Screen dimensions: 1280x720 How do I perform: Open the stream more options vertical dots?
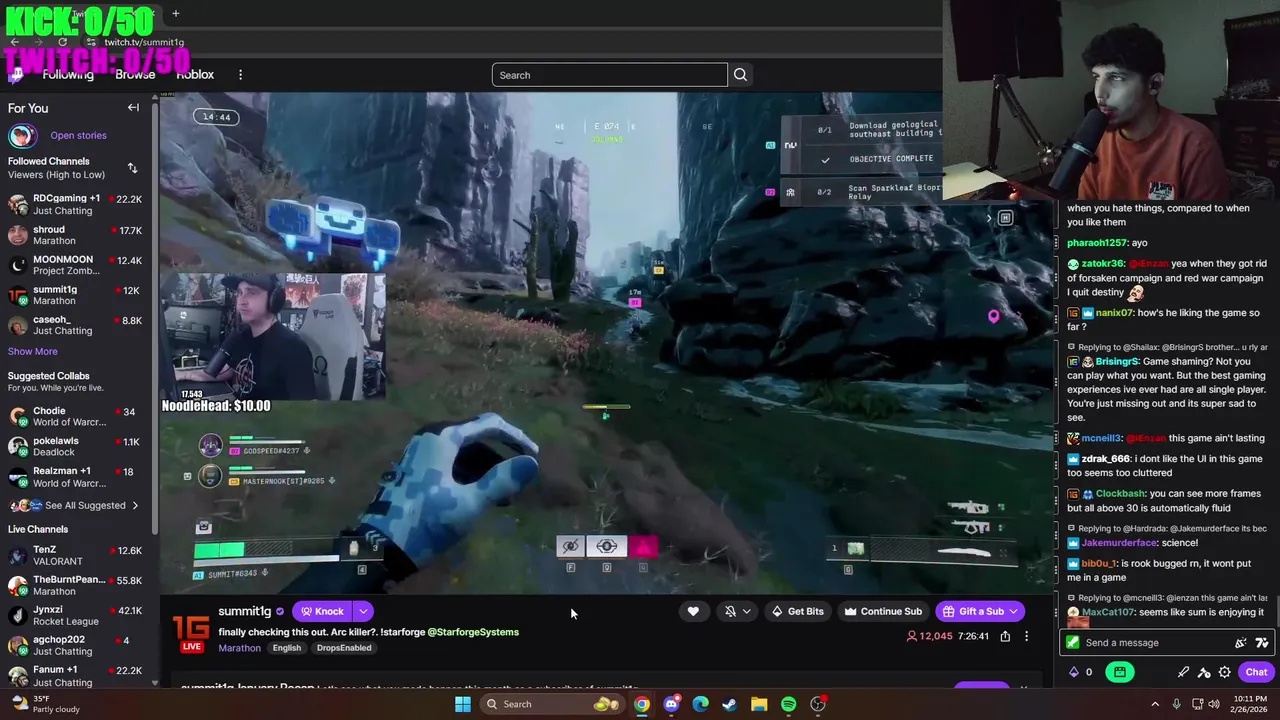point(1026,636)
